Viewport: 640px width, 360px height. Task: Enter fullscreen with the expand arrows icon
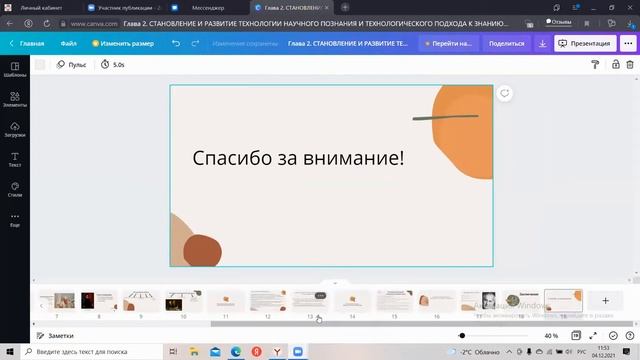(x=593, y=336)
